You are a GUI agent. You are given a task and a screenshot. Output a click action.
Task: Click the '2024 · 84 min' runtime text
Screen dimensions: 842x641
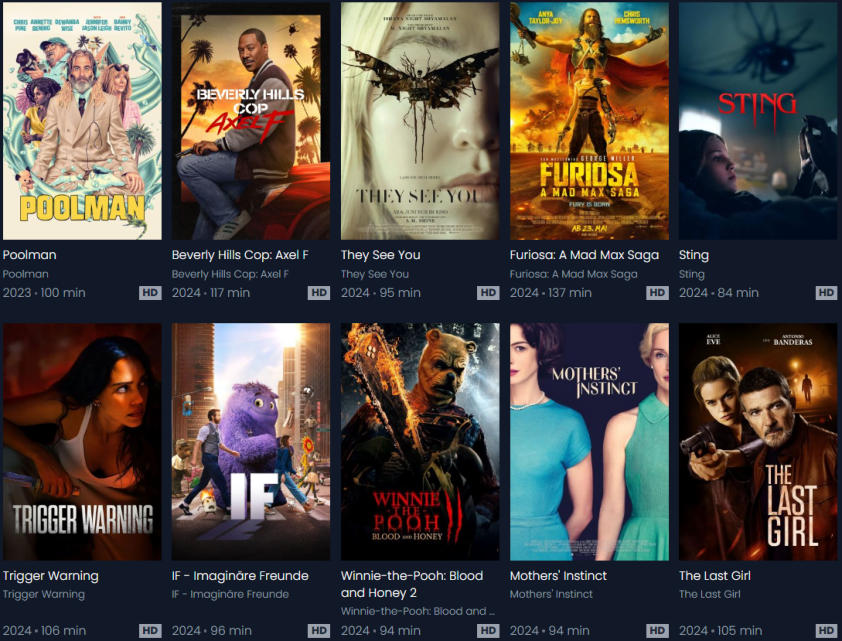[719, 293]
